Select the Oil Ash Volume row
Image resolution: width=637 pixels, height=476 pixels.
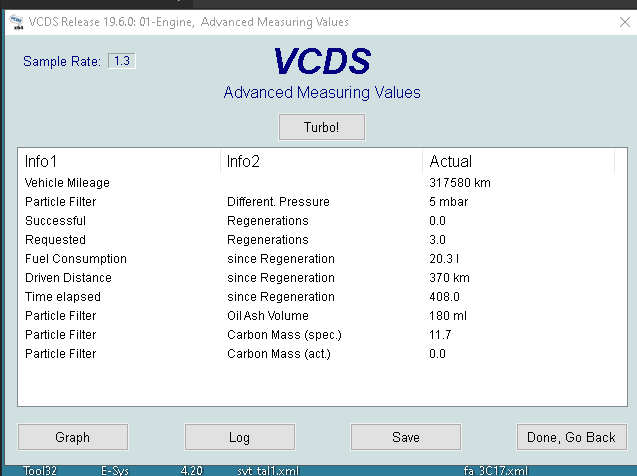pyautogui.click(x=267, y=316)
